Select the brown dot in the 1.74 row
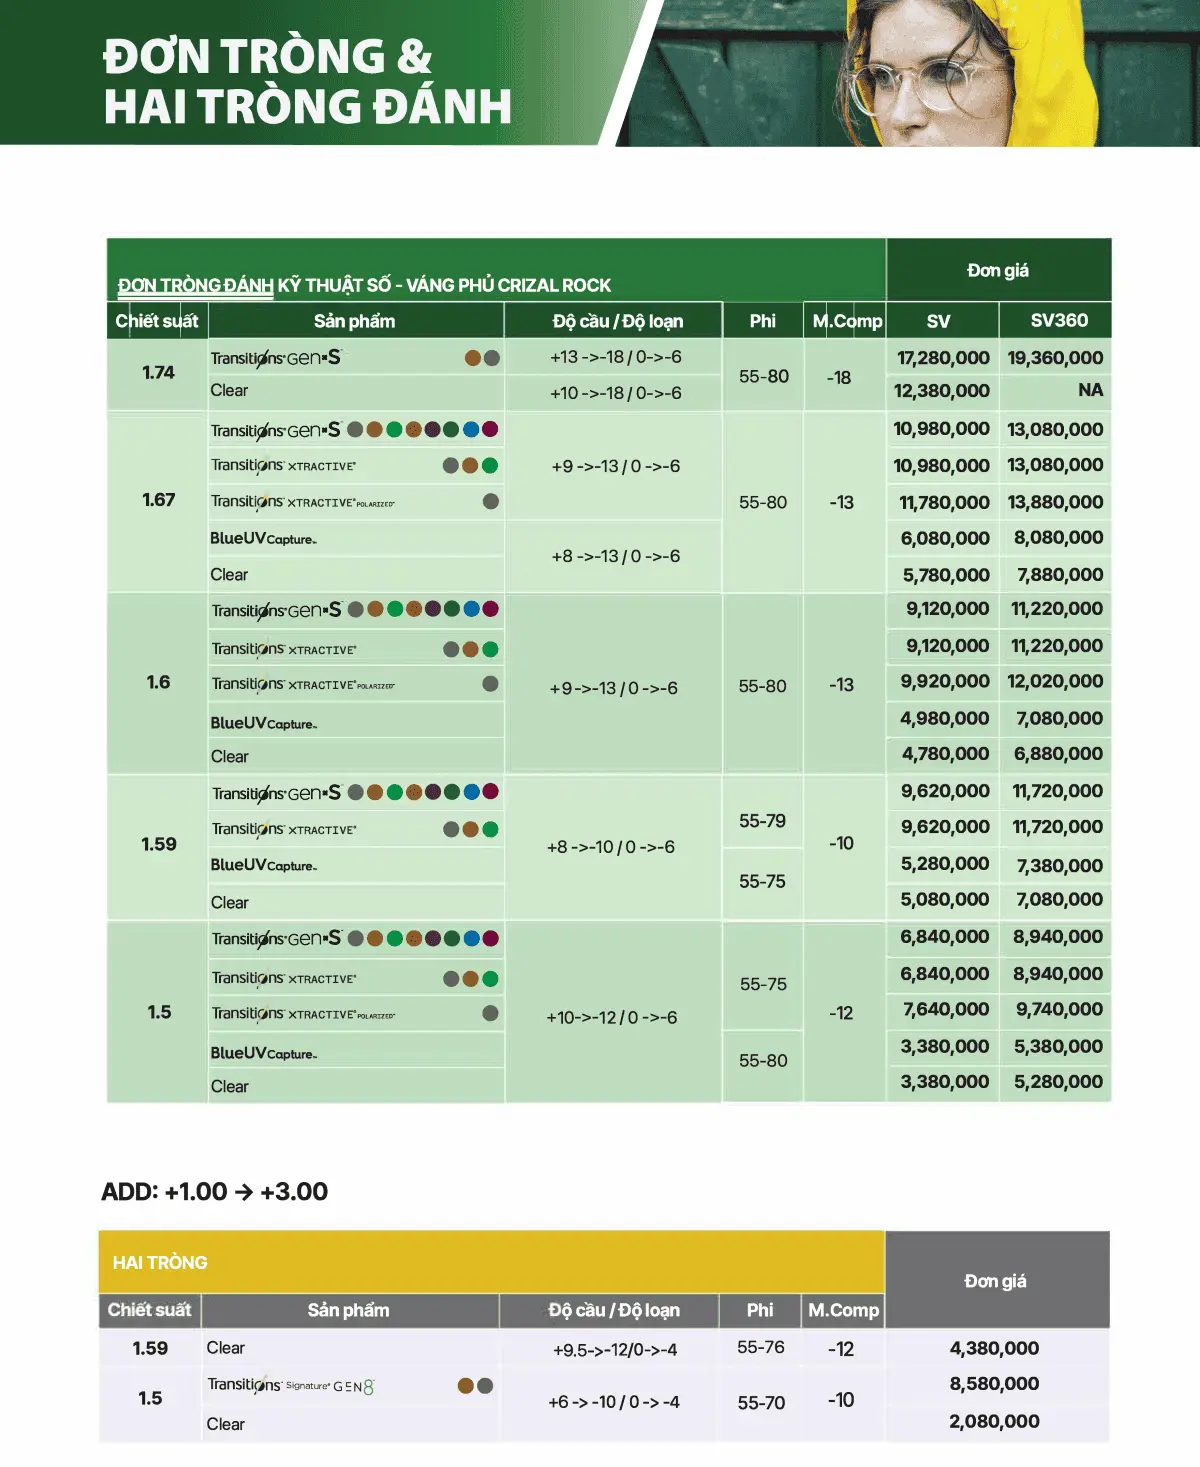Image resolution: width=1200 pixels, height=1467 pixels. [x=473, y=358]
